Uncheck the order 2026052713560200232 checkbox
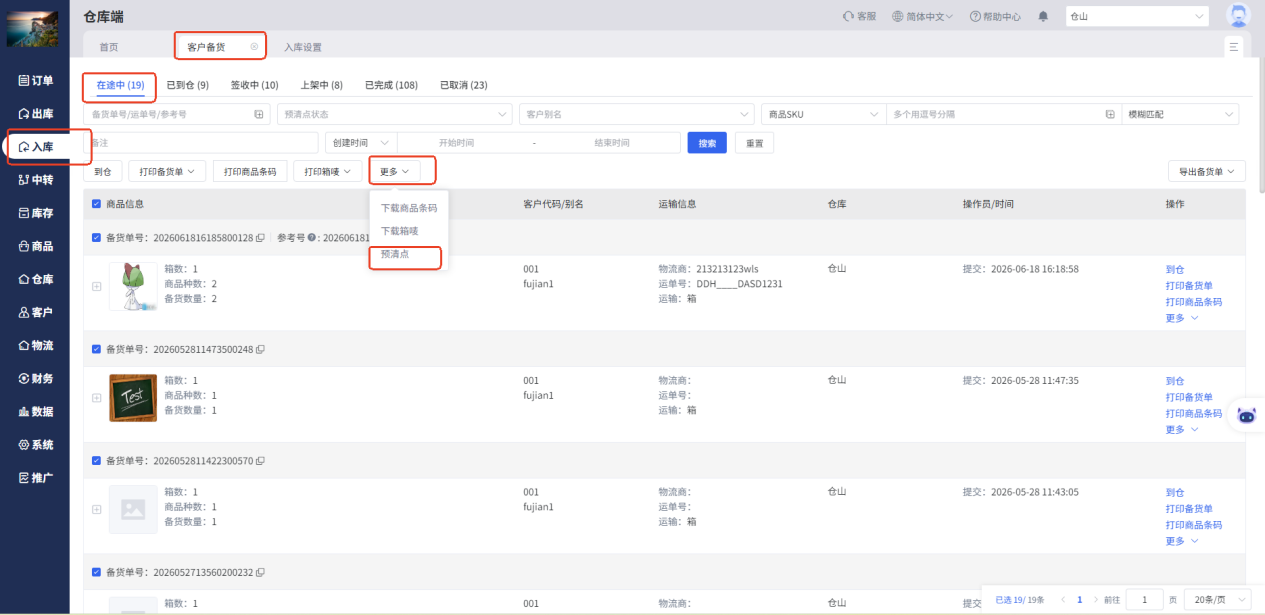The height and width of the screenshot is (615, 1265). point(96,572)
